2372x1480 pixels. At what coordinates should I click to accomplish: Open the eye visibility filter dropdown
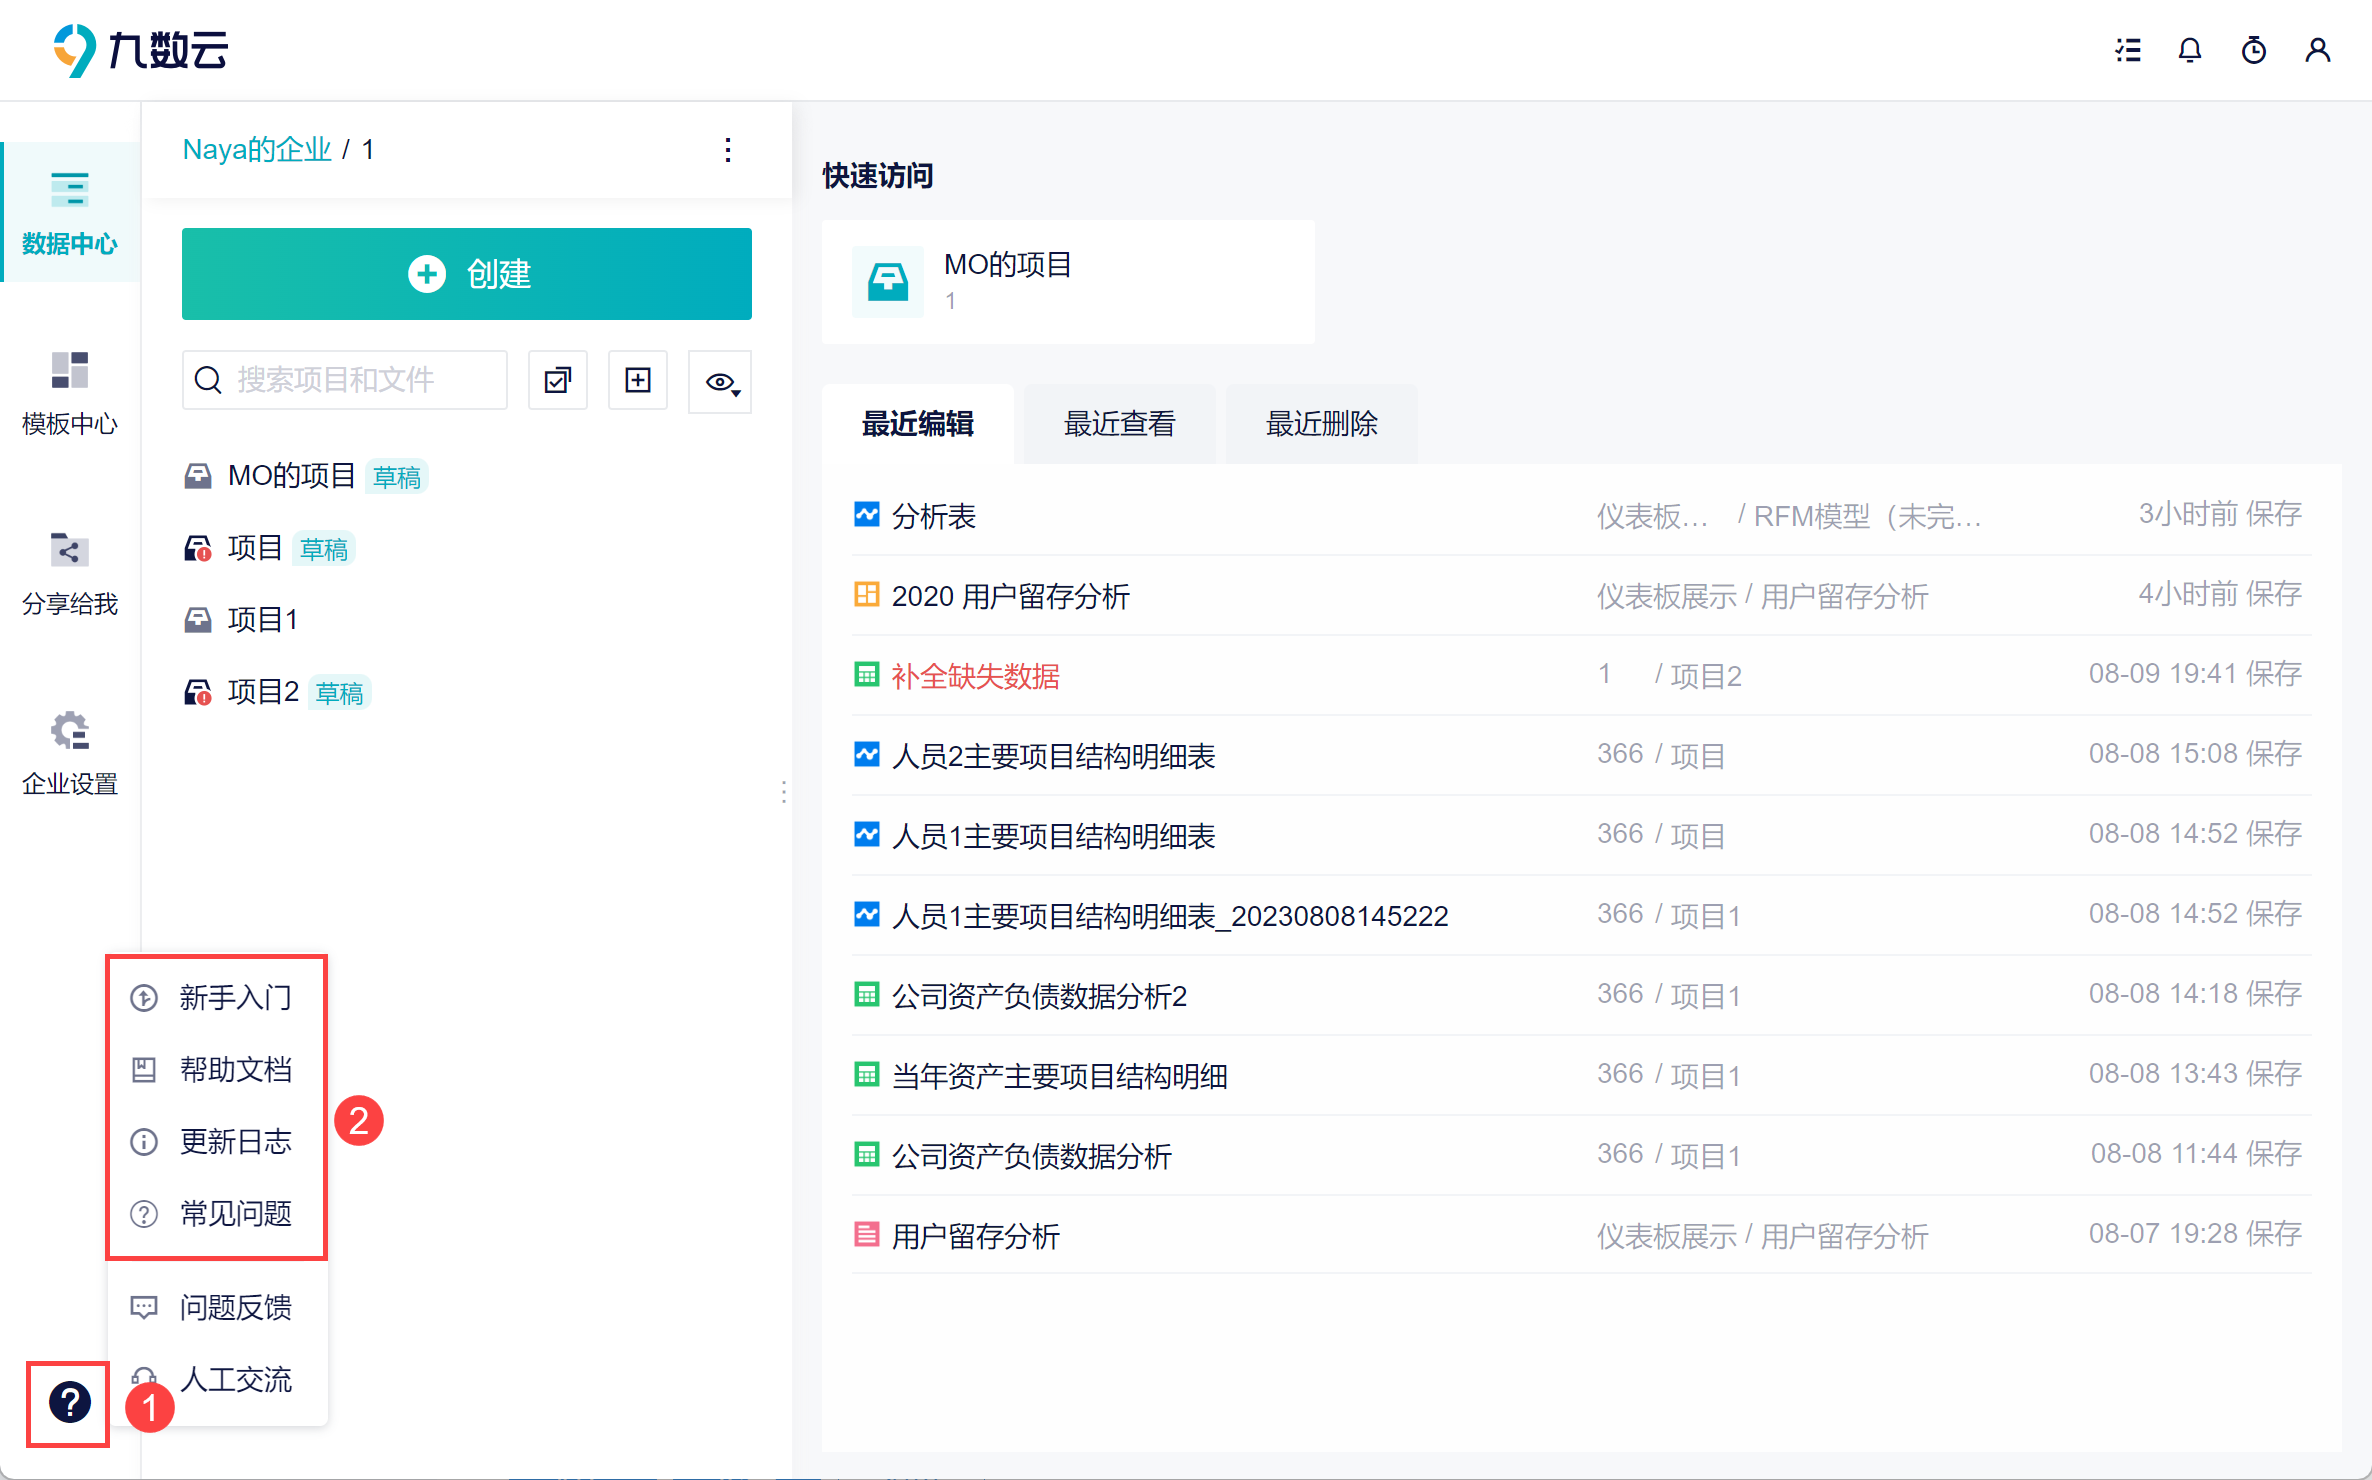pyautogui.click(x=721, y=382)
